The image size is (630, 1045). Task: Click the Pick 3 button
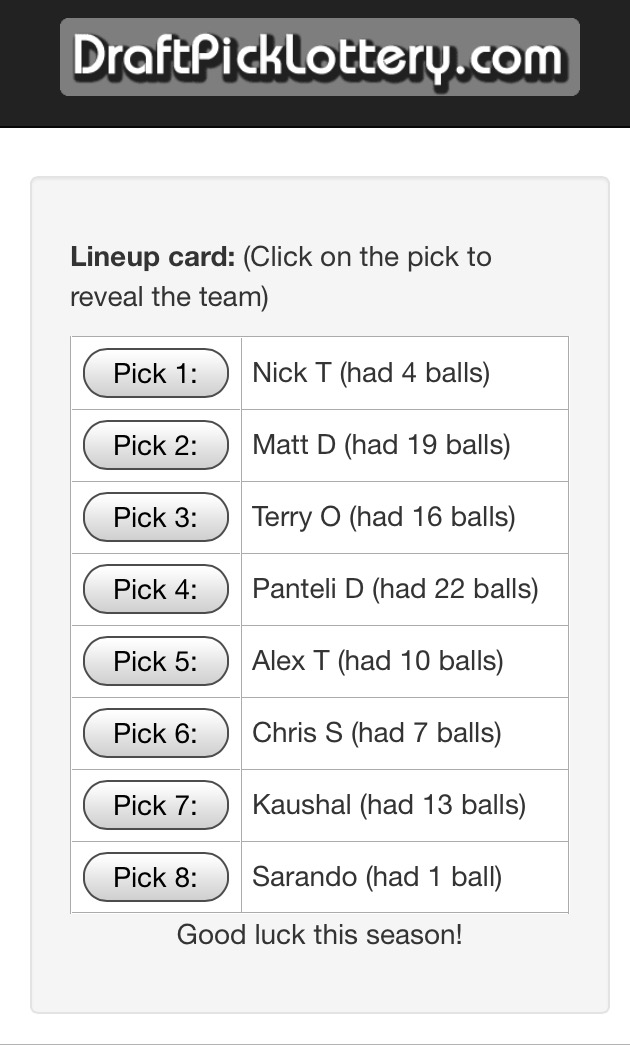pyautogui.click(x=156, y=517)
